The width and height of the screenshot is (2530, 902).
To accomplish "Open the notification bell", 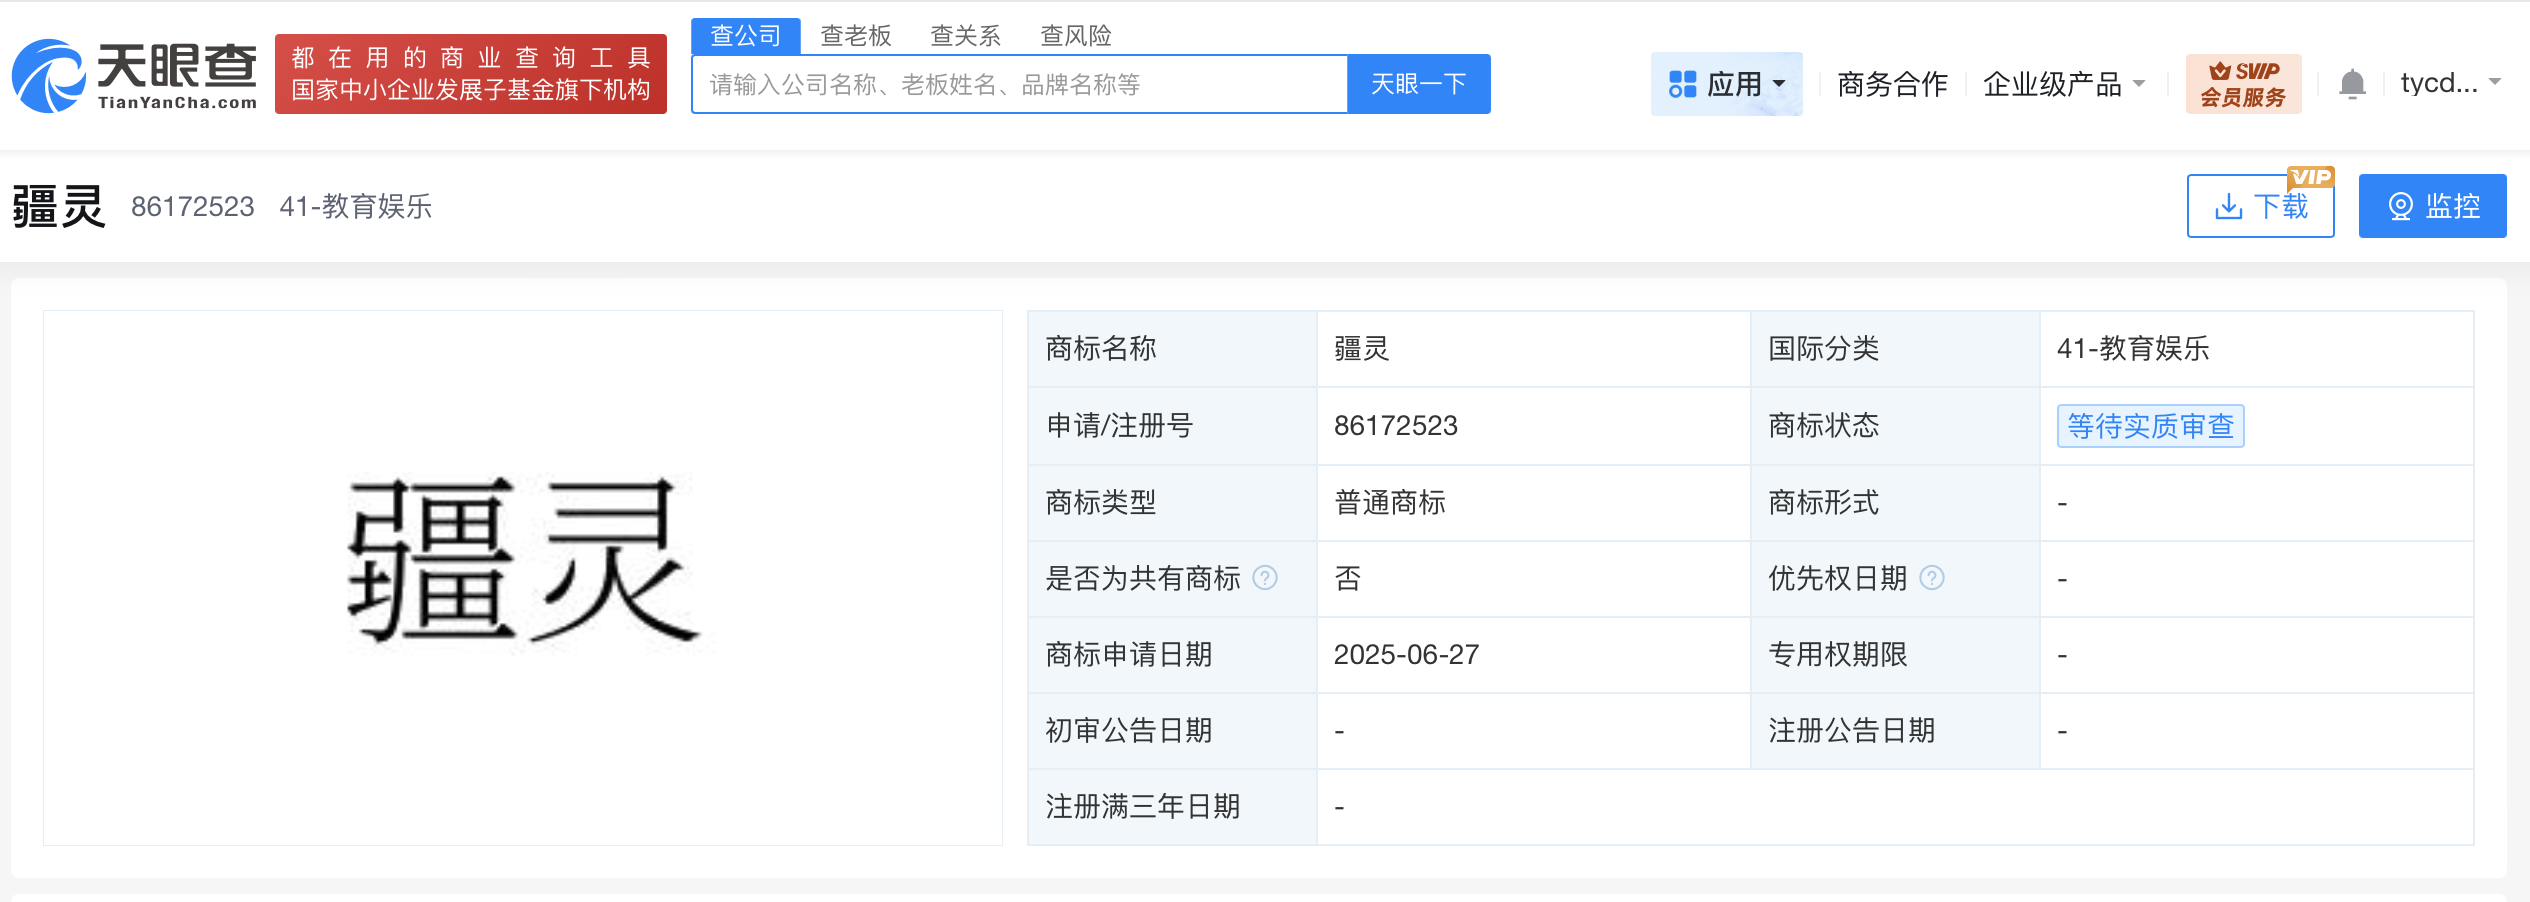I will coord(2352,83).
